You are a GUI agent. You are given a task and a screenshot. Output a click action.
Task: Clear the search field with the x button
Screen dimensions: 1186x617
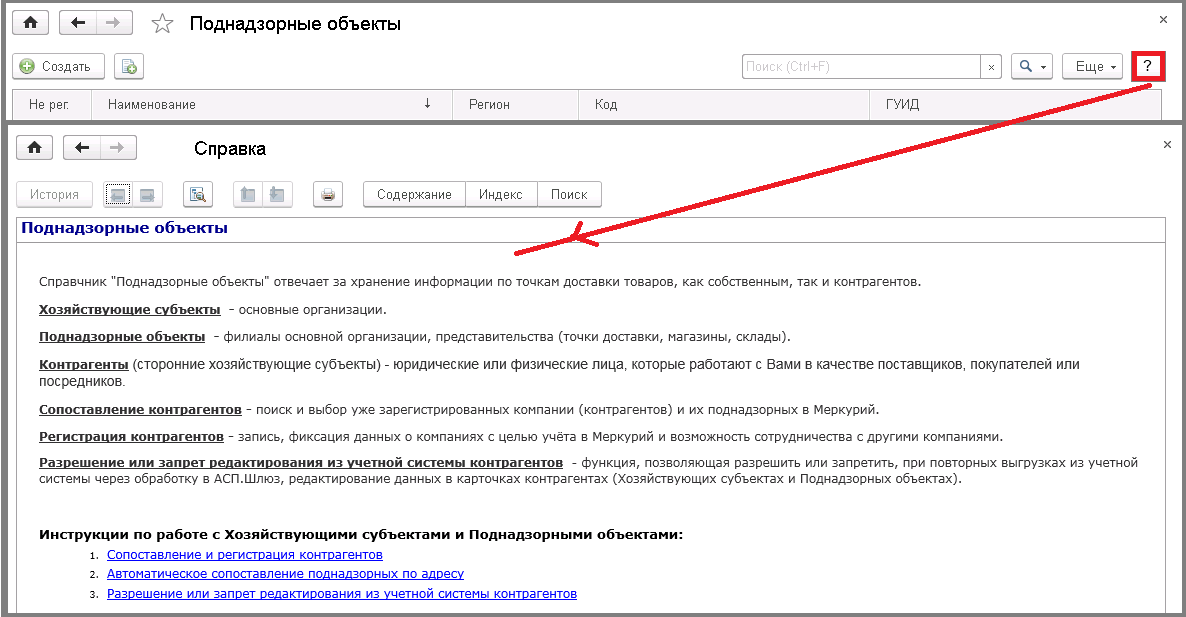[x=991, y=67]
